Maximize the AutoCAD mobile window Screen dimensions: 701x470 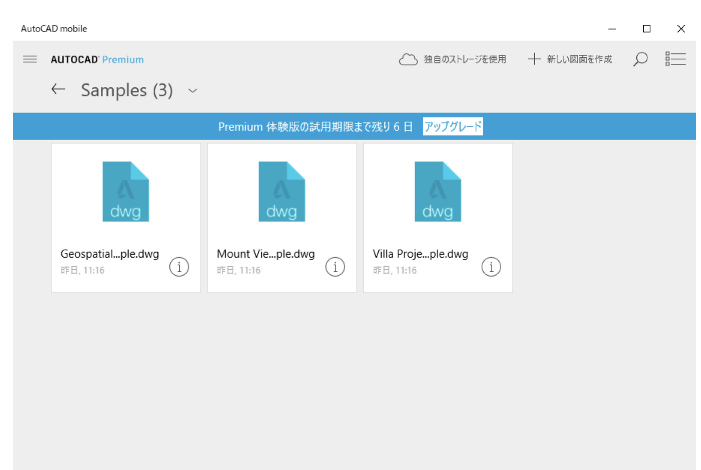pyautogui.click(x=646, y=29)
